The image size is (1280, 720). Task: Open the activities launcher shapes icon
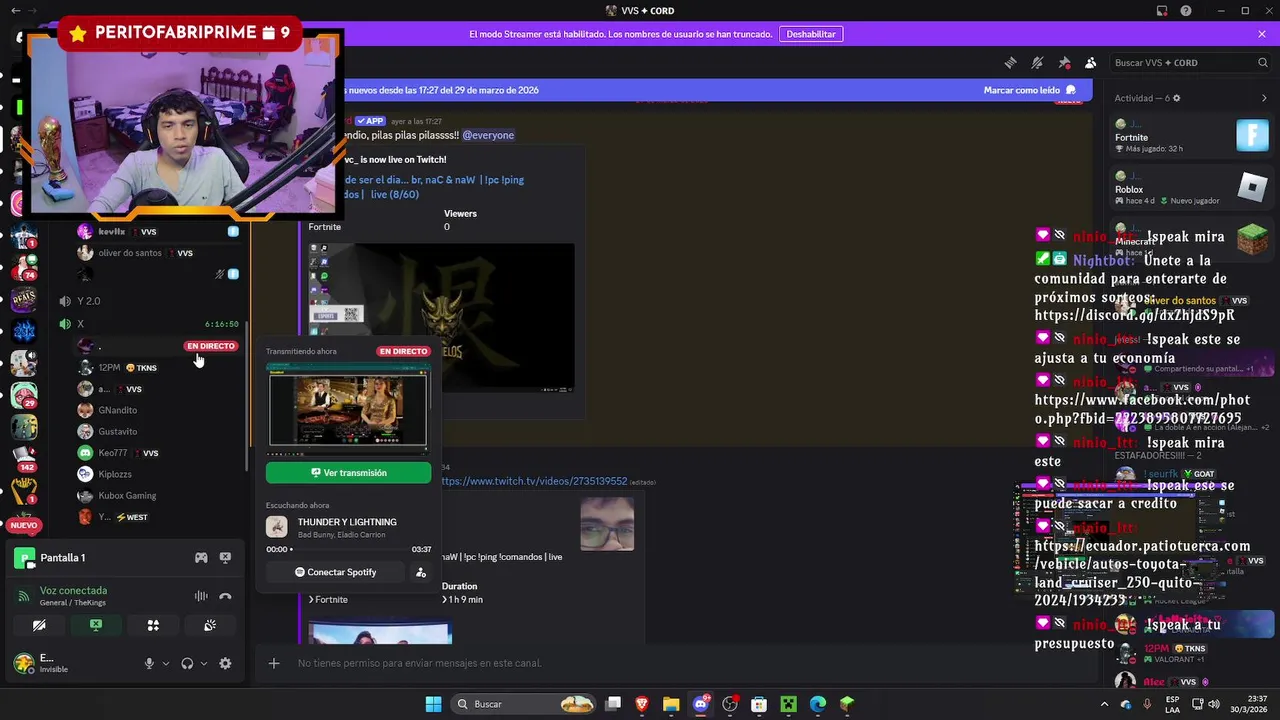pyautogui.click(x=153, y=625)
